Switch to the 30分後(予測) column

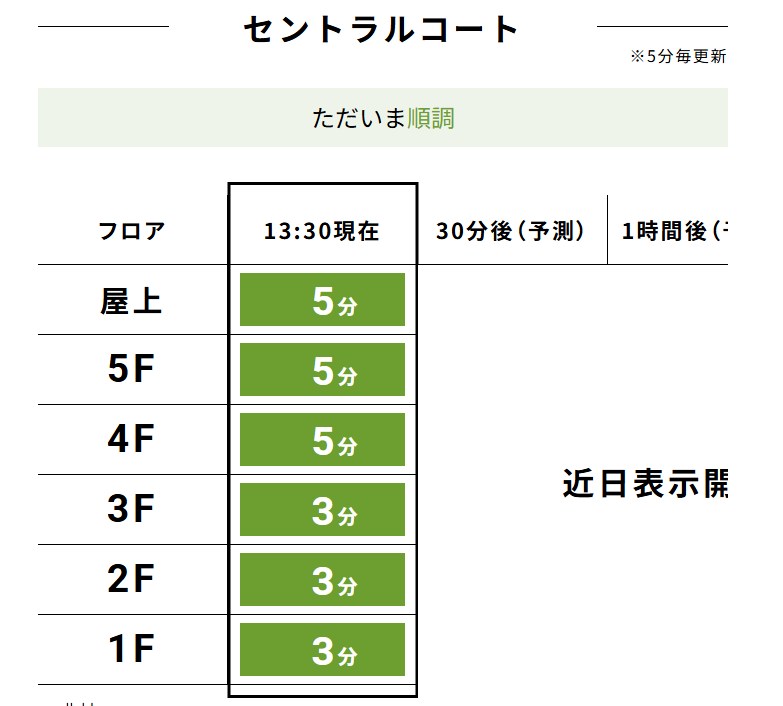[511, 231]
